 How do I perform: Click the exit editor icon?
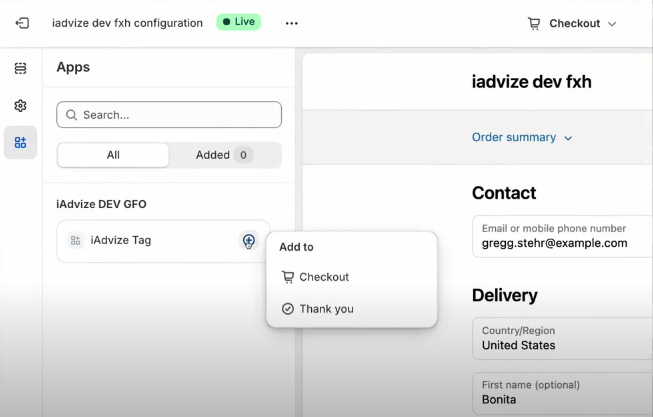[22, 23]
